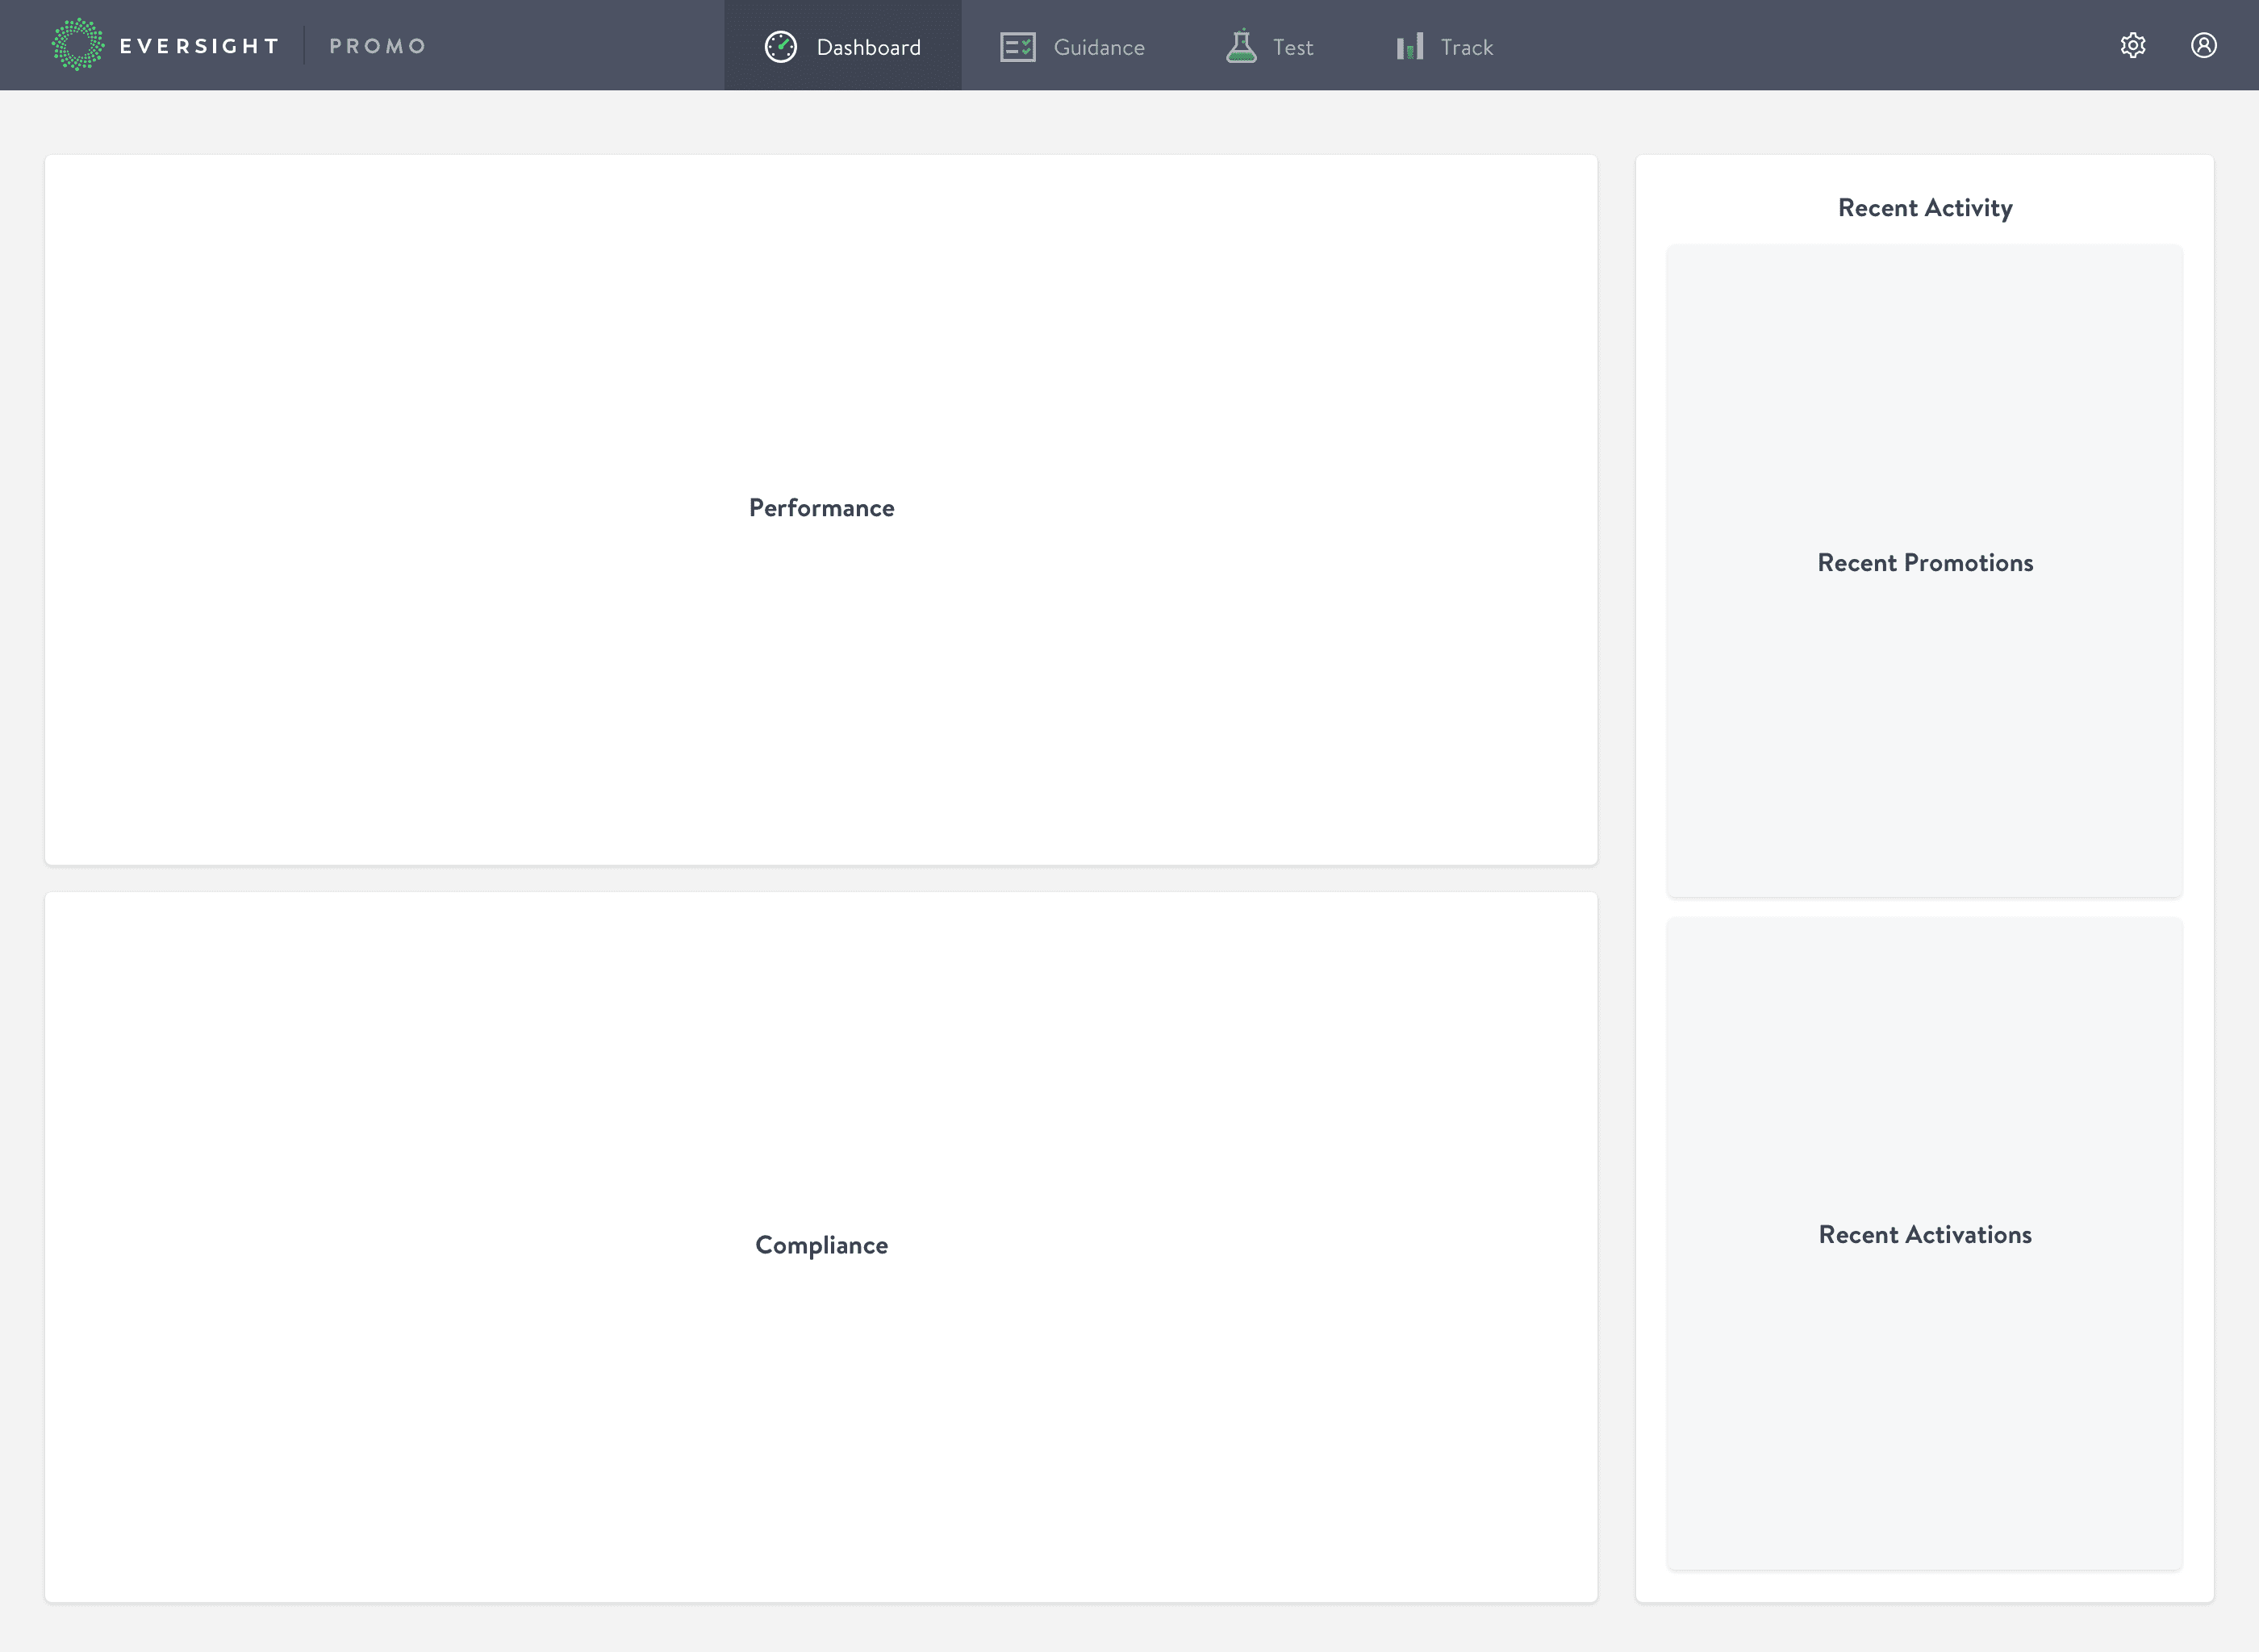
Task: Click the Performance panel title
Action: (822, 508)
